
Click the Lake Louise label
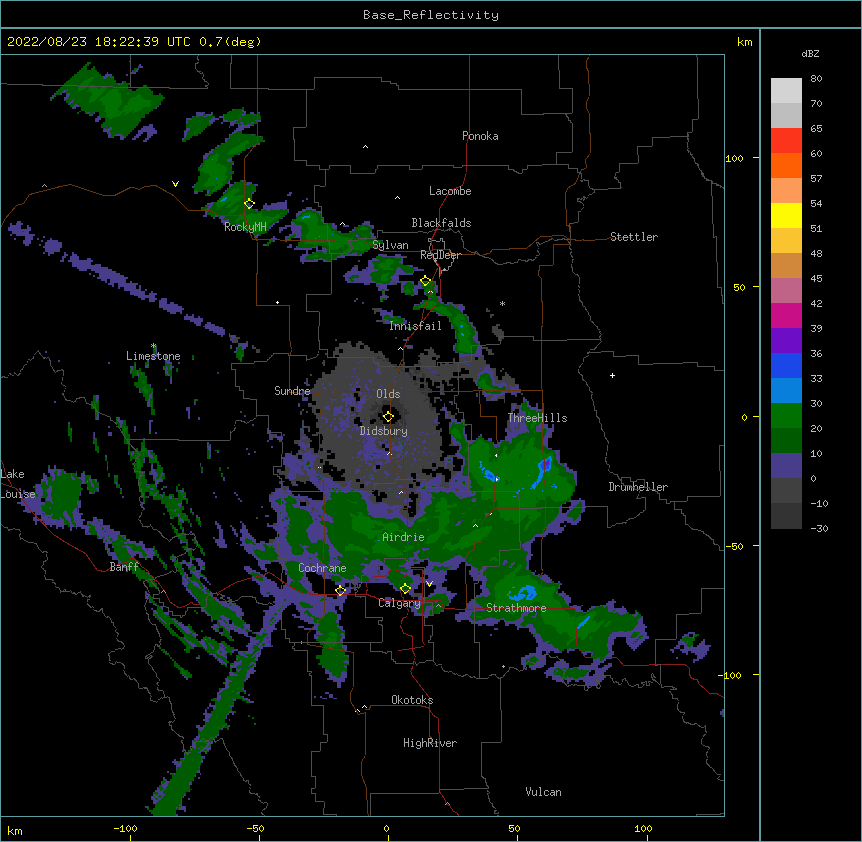tap(16, 484)
